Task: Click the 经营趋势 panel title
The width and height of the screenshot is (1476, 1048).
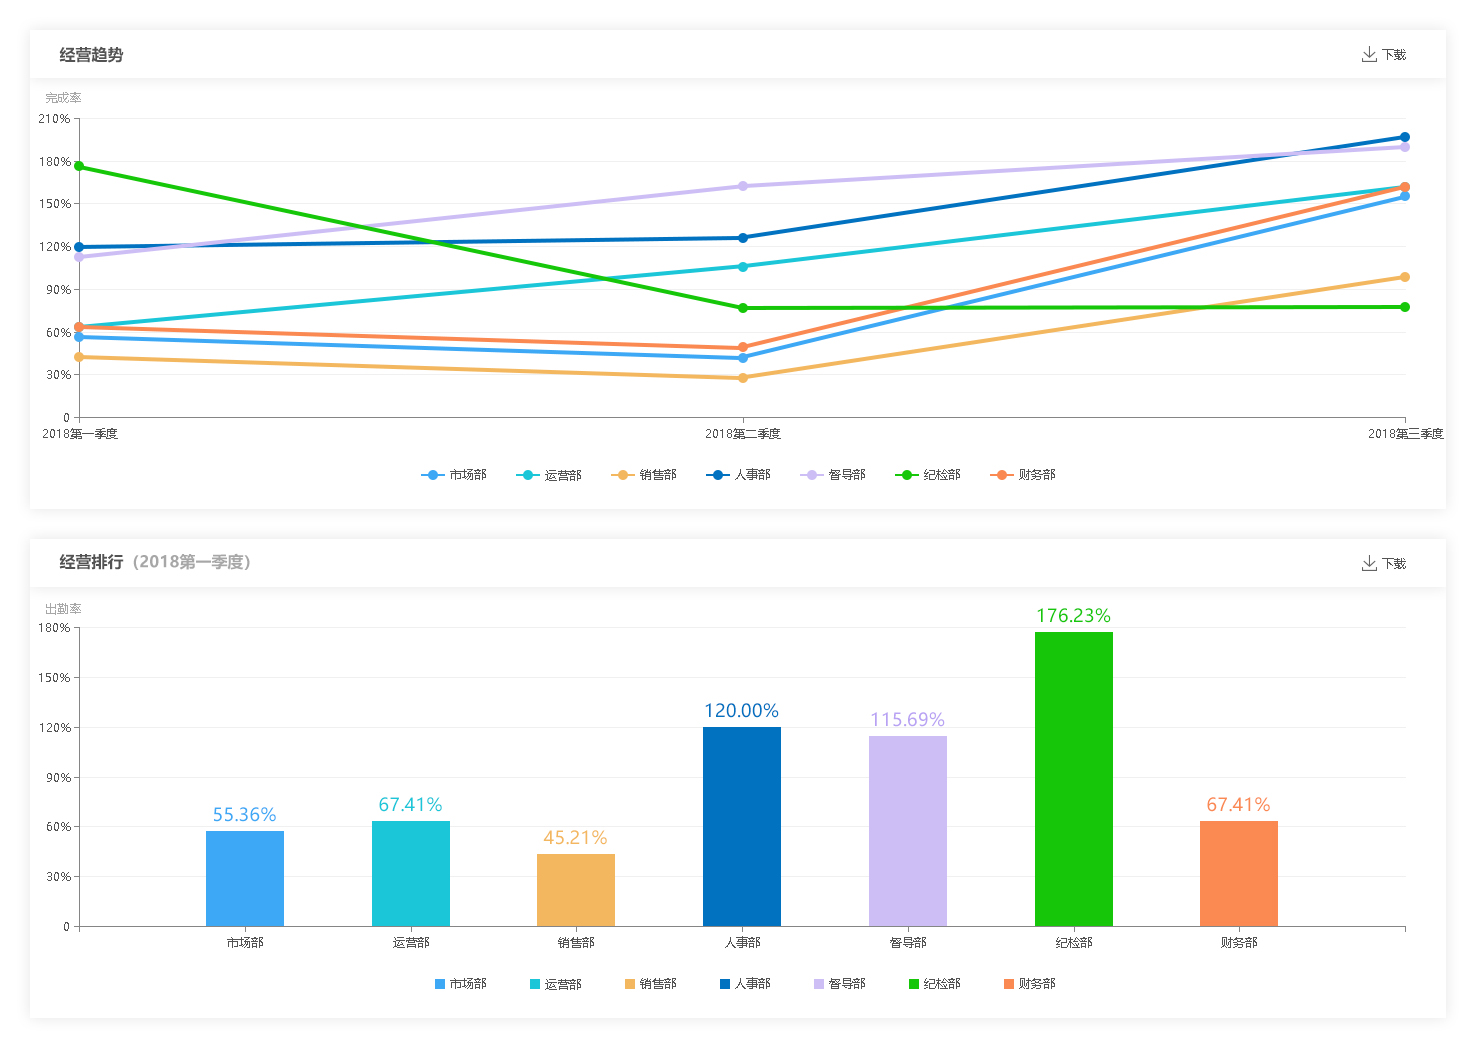Action: point(91,55)
